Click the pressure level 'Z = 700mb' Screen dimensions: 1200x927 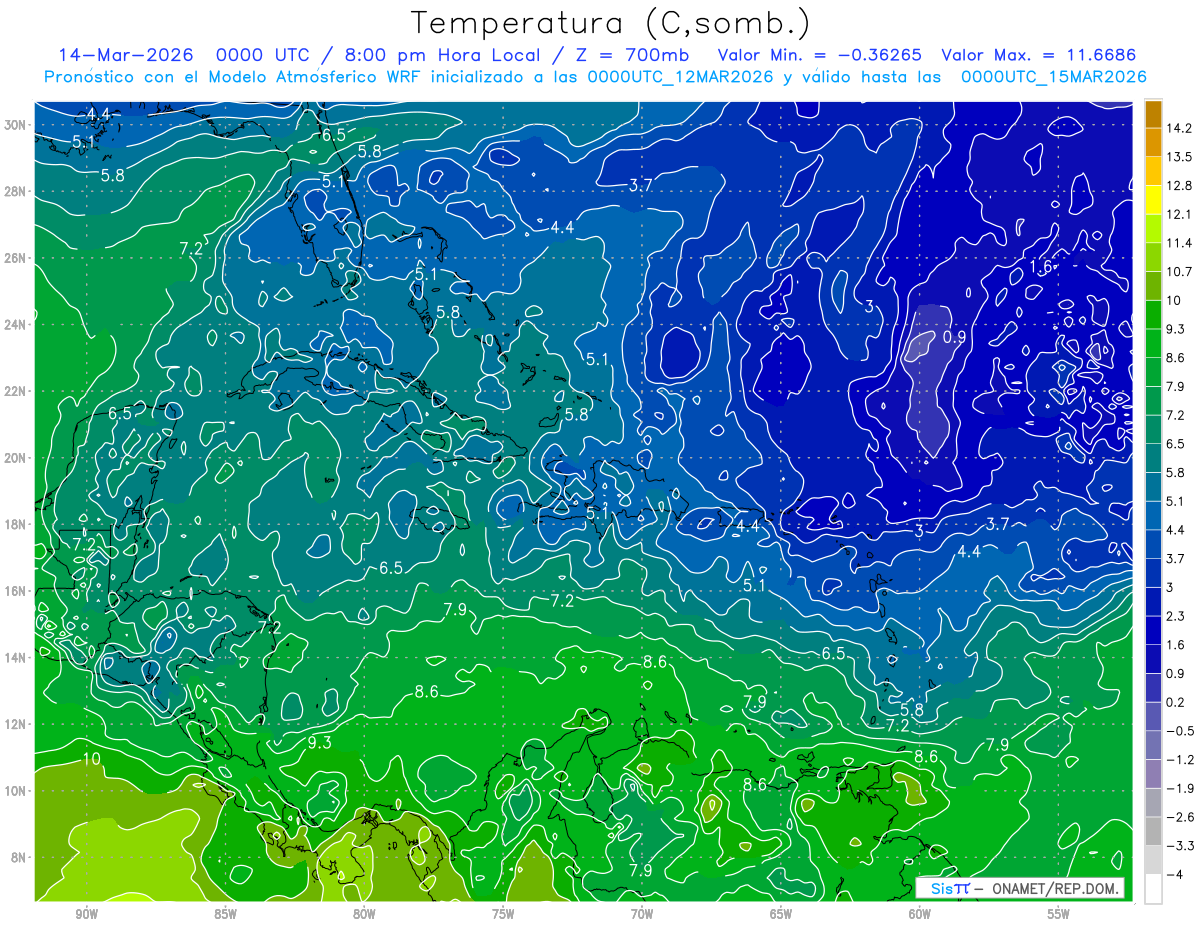click(632, 56)
